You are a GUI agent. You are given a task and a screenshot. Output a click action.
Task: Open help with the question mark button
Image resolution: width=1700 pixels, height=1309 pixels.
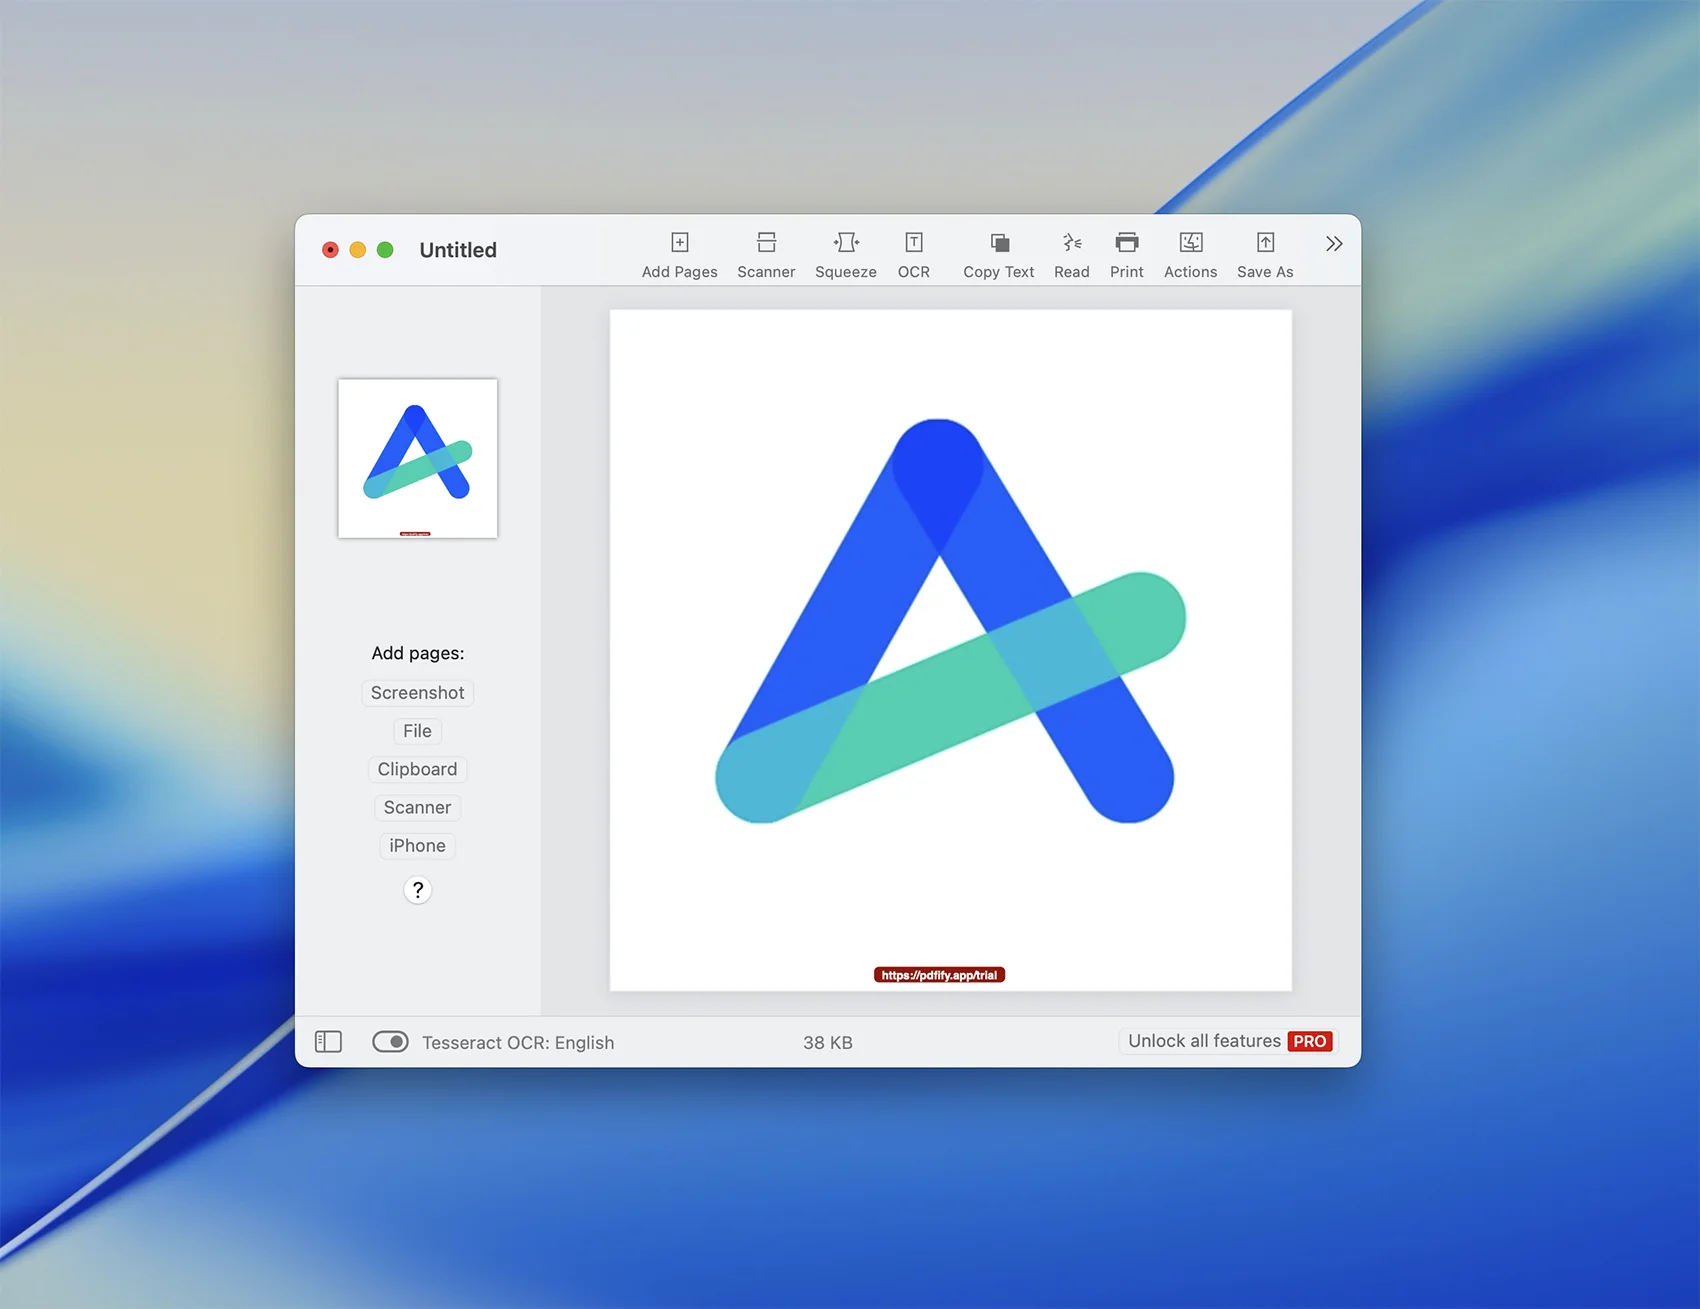[417, 890]
